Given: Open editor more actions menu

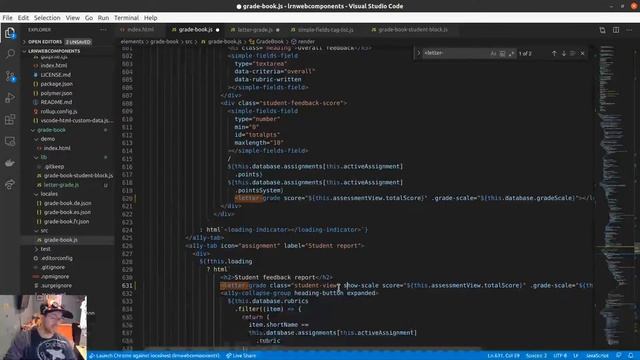Looking at the screenshot, I should click(x=629, y=30).
